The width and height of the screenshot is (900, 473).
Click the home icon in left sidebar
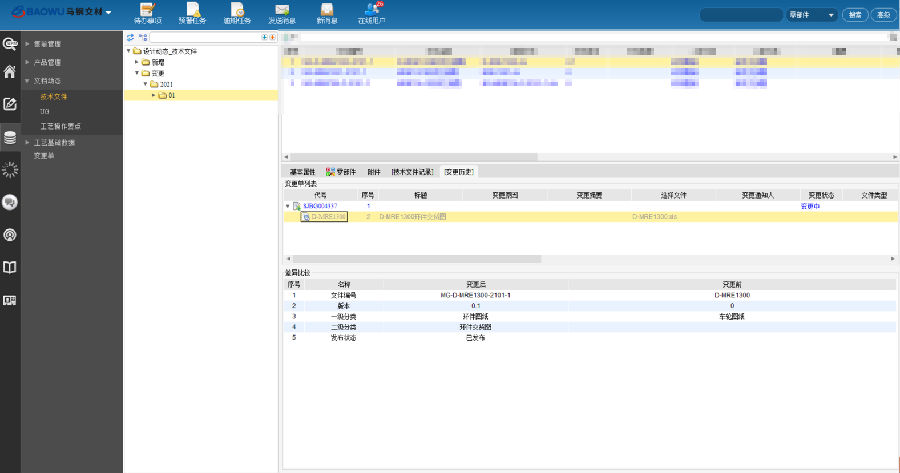(x=10, y=72)
